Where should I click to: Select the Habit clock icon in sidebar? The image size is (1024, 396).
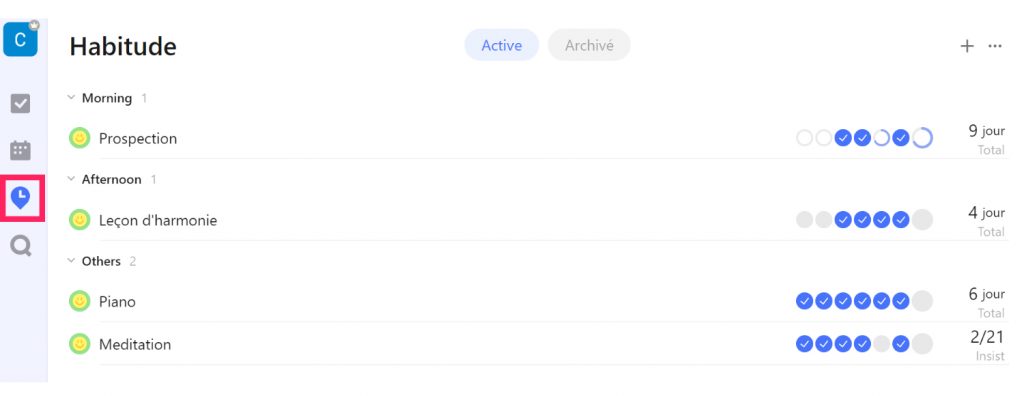click(x=21, y=197)
